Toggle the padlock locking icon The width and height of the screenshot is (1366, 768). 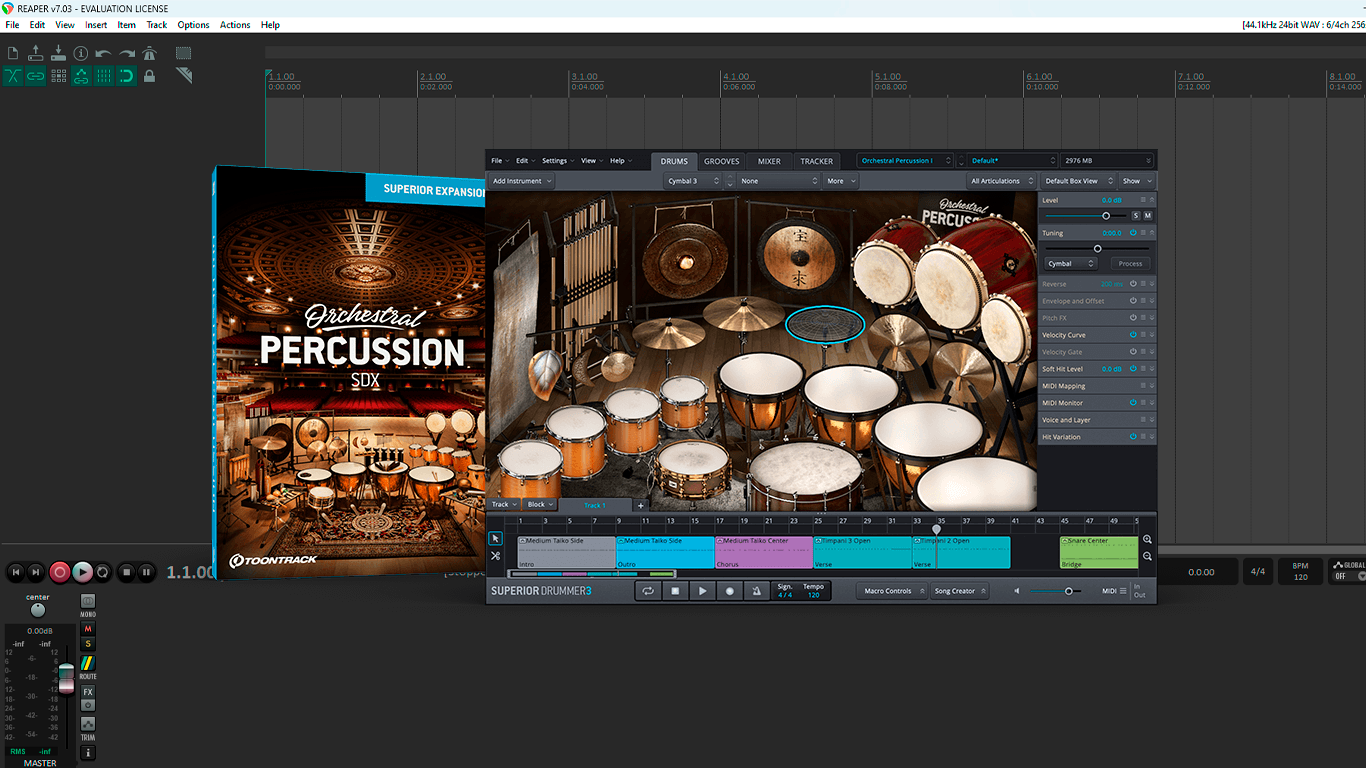click(150, 76)
